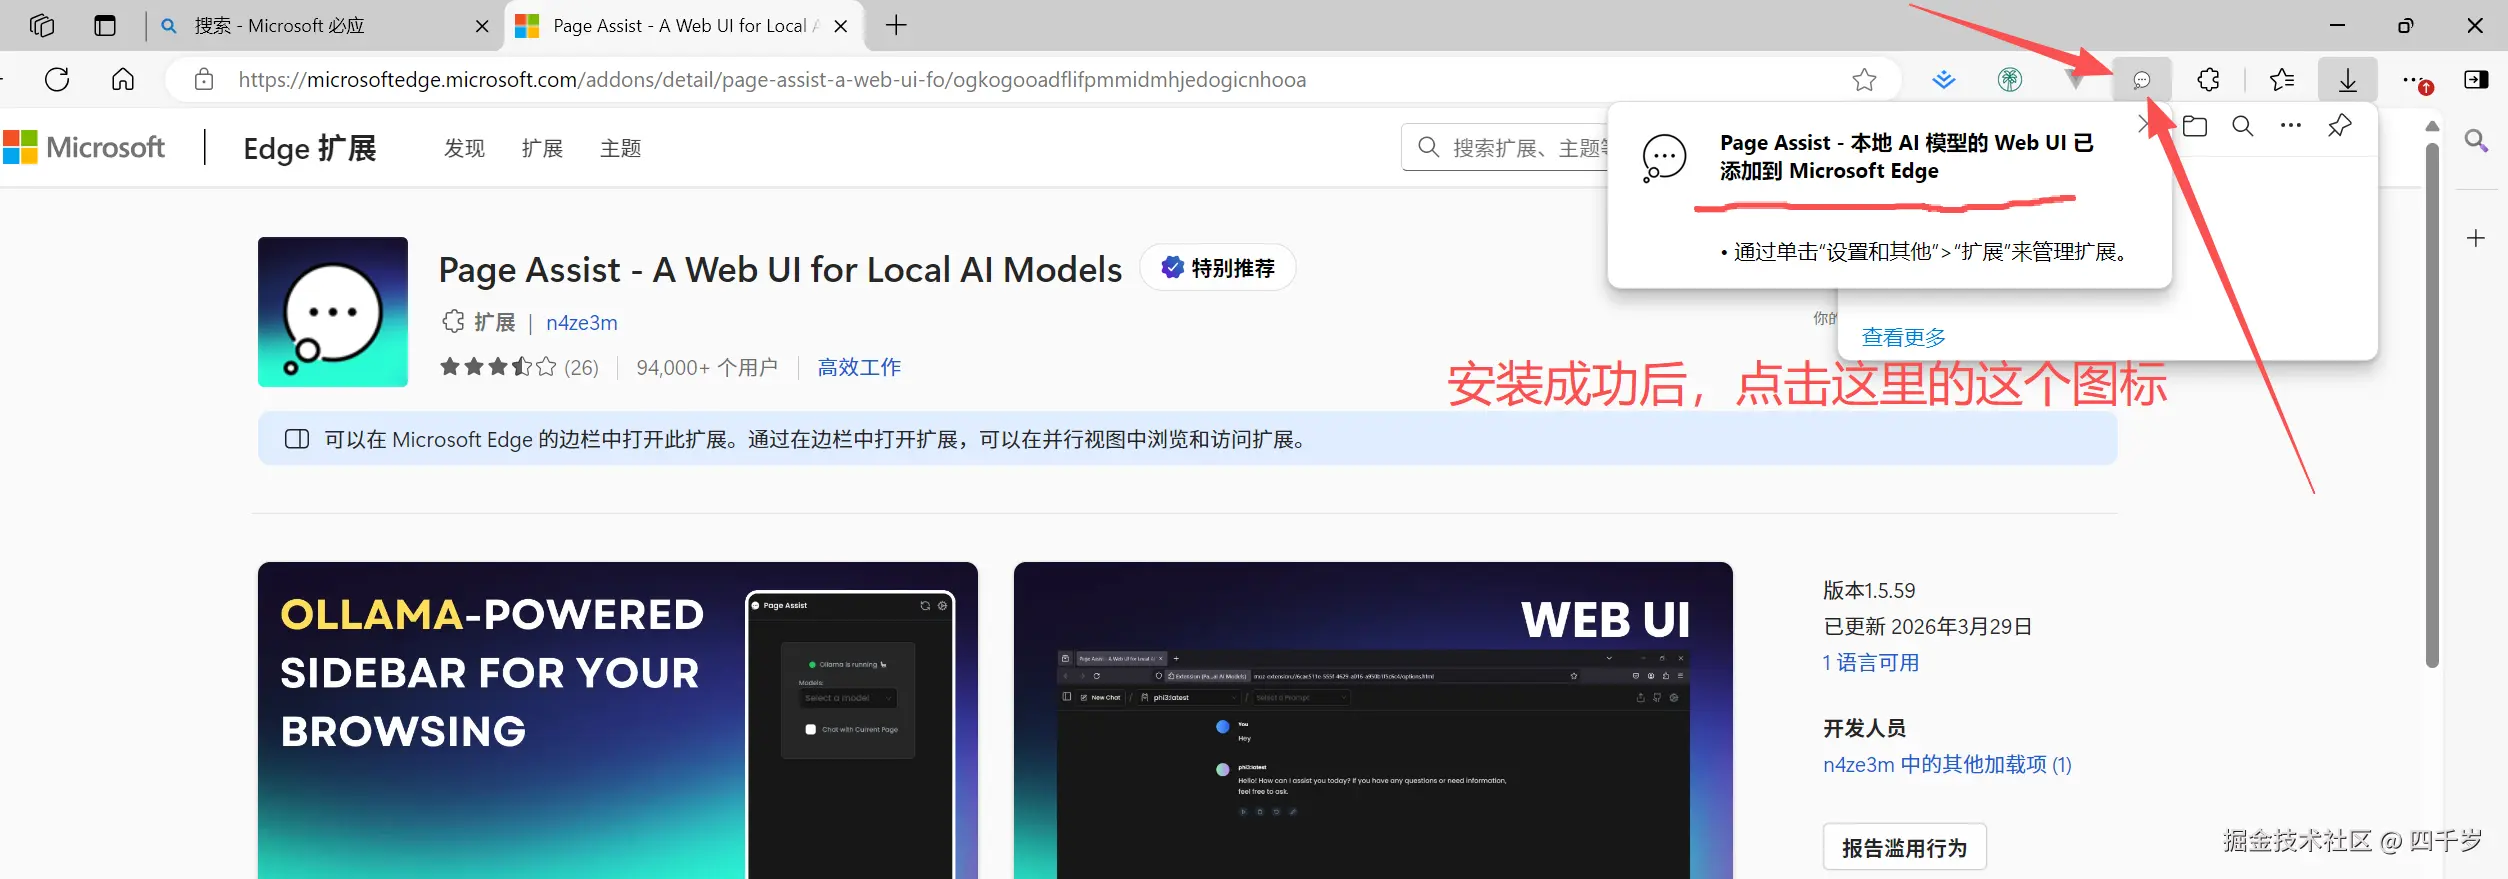Refresh the current page
The width and height of the screenshot is (2508, 879).
57,79
